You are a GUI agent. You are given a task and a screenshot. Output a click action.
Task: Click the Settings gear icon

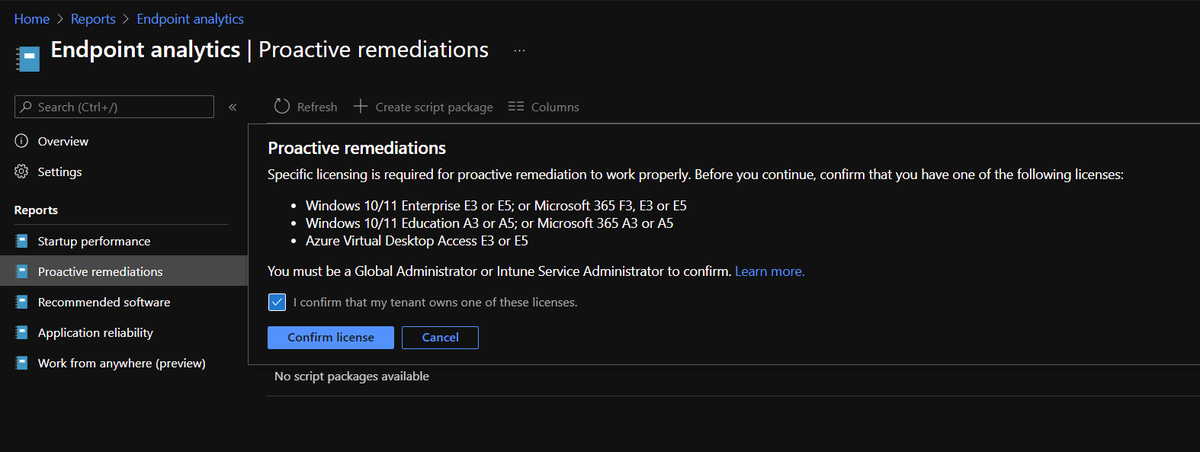click(21, 172)
